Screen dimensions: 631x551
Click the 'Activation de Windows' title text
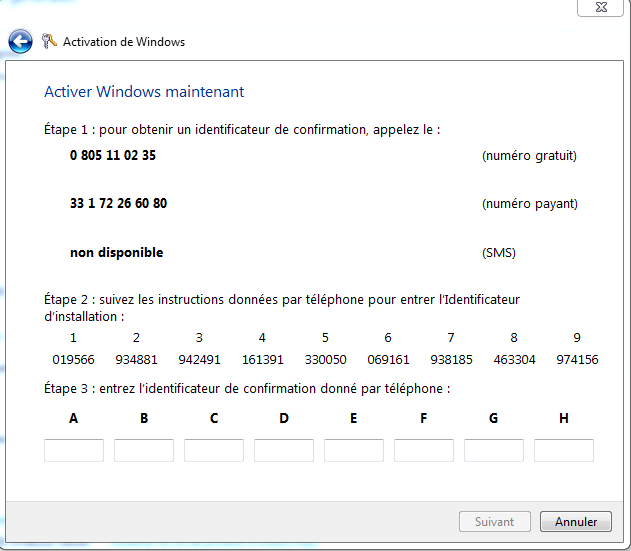pos(124,42)
